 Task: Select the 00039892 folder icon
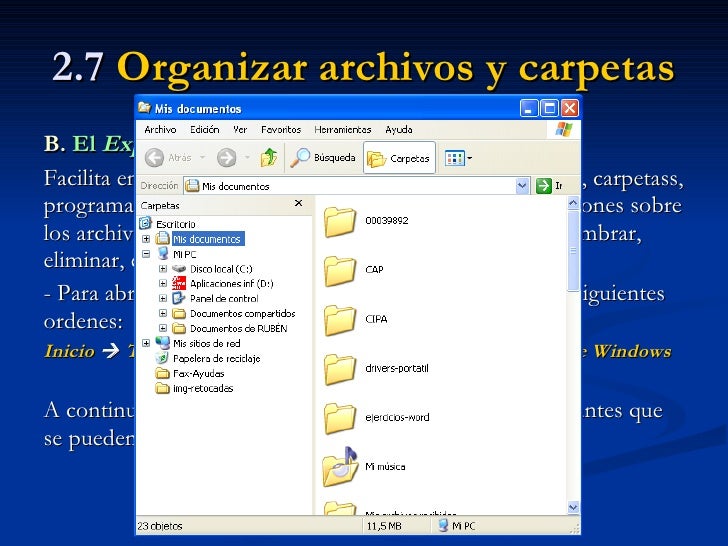(339, 221)
